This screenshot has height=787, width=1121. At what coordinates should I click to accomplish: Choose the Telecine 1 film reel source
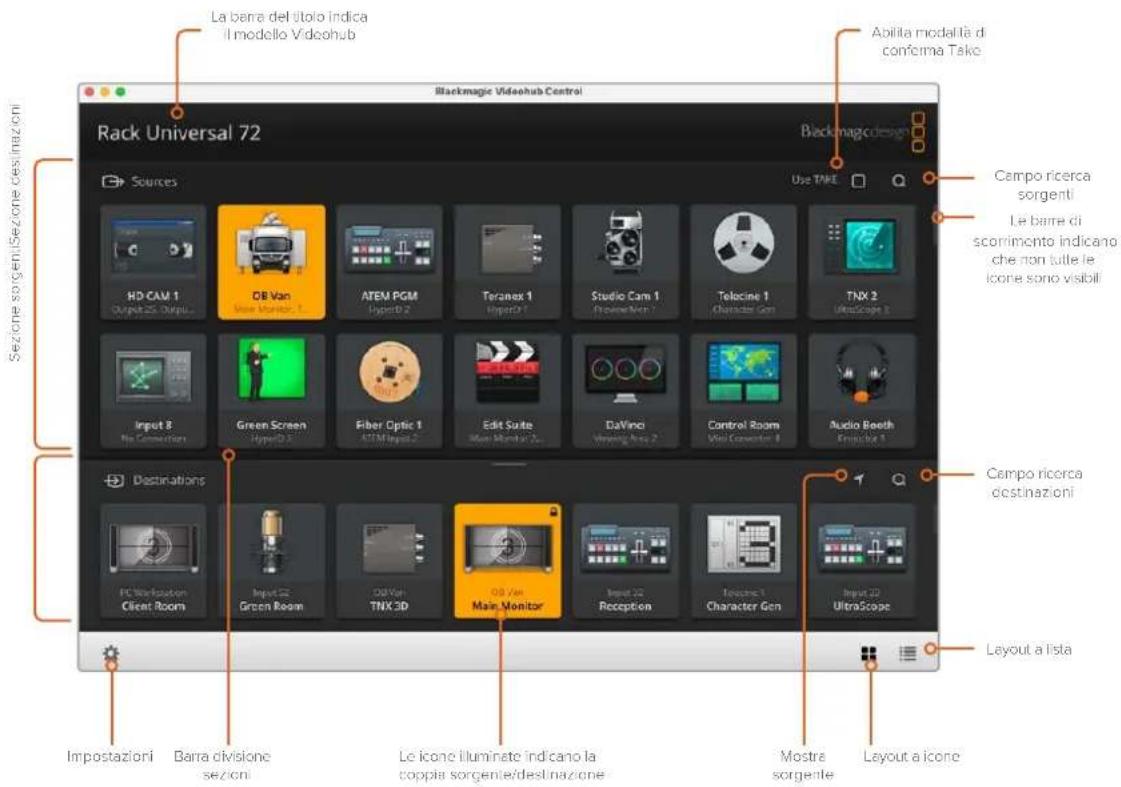tap(743, 262)
